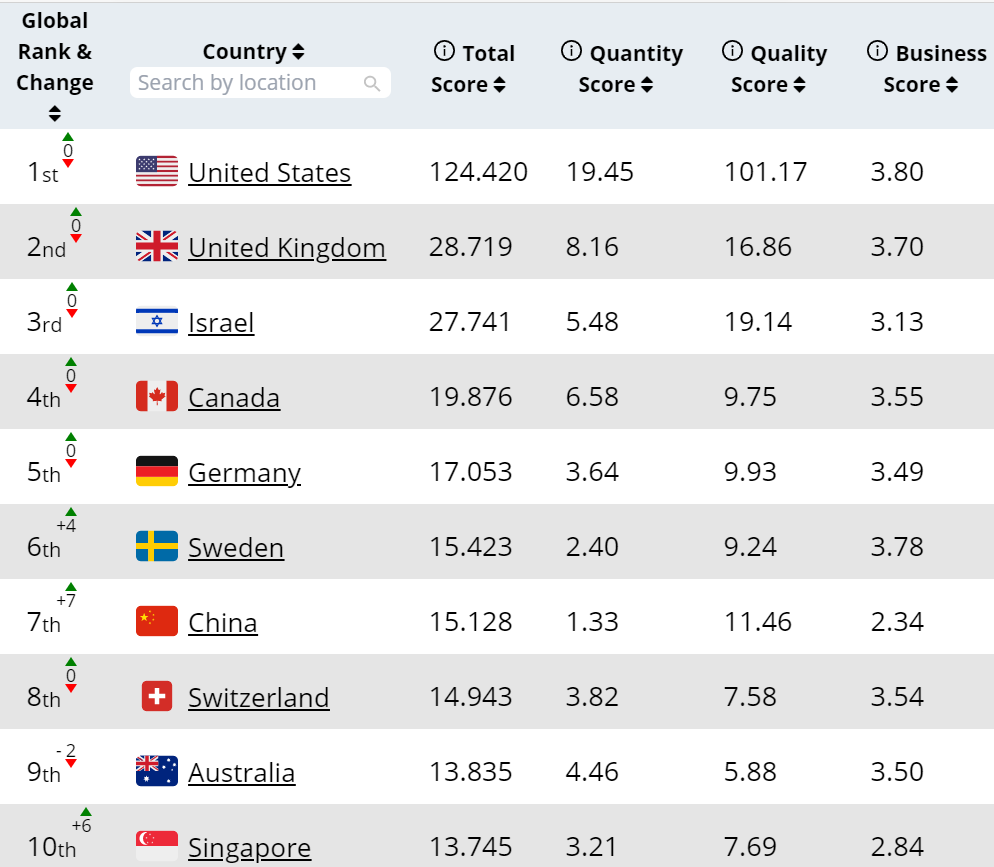Click the China flag icon
The image size is (994, 867).
point(157,621)
